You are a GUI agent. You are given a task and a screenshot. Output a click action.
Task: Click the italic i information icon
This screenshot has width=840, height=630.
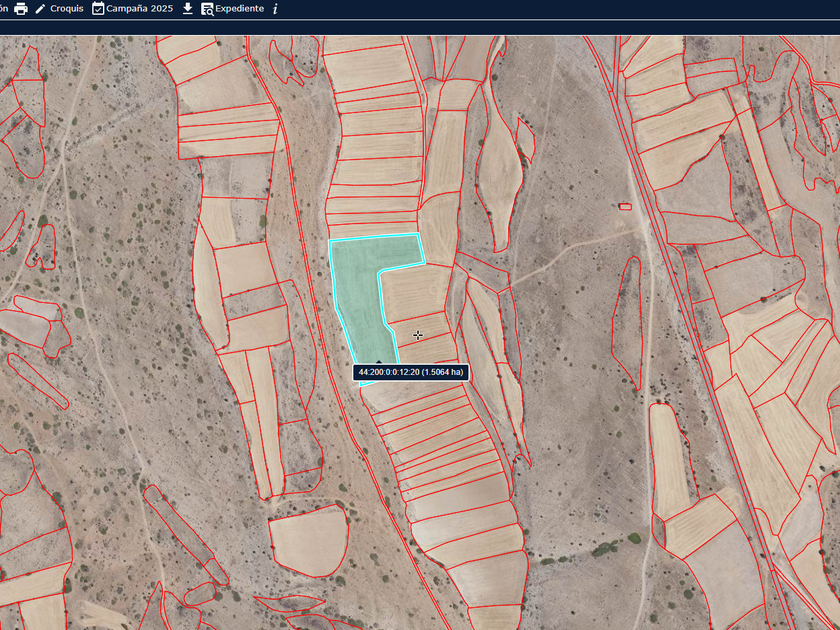coord(275,9)
